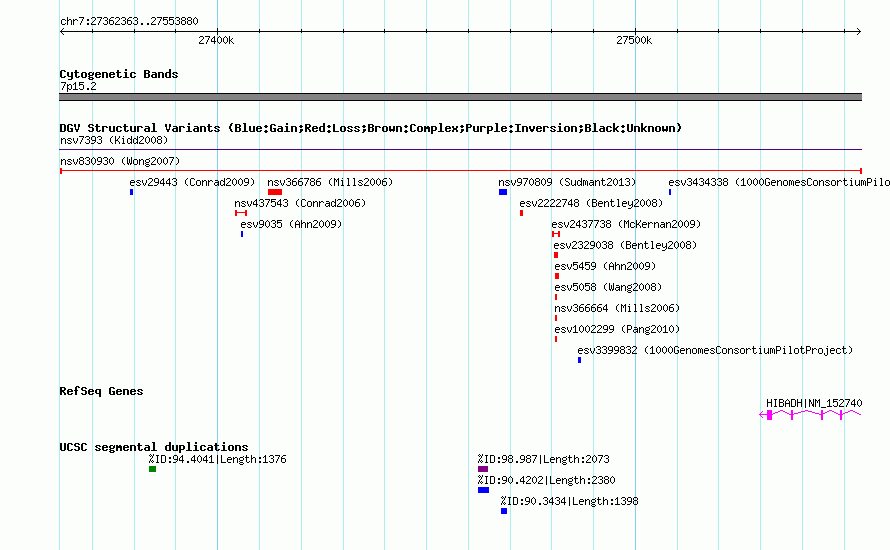890x550 pixels.
Task: Open esv5459 (Ahn2009) label
Action: pos(605,266)
